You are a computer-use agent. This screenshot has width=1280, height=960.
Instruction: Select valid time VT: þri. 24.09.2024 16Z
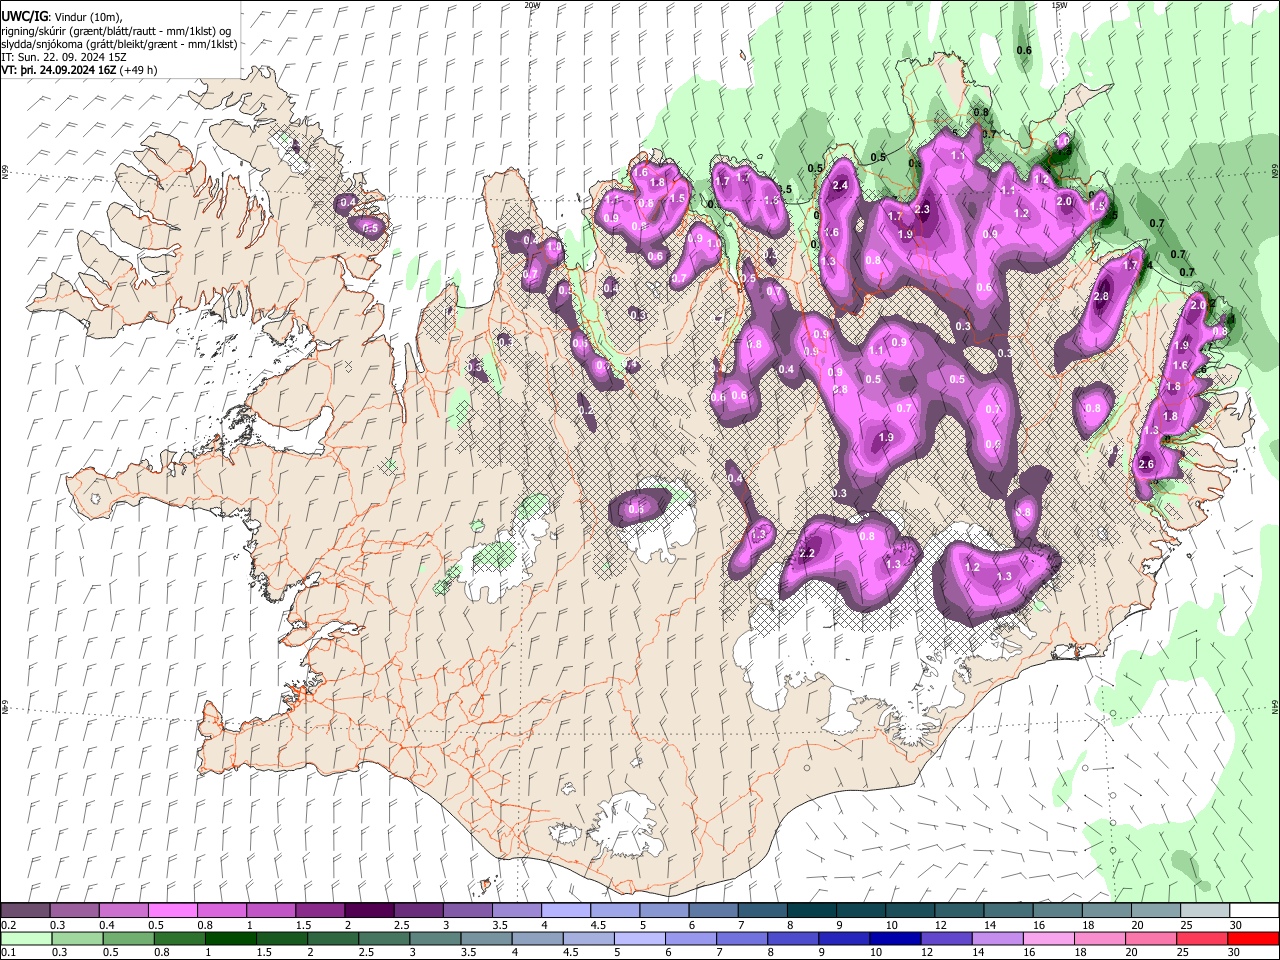[x=58, y=71]
